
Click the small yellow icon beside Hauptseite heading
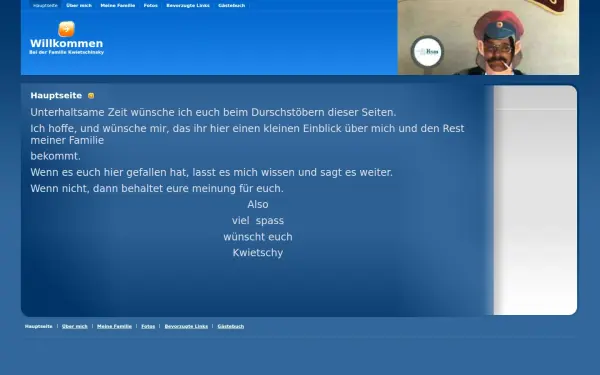91,96
